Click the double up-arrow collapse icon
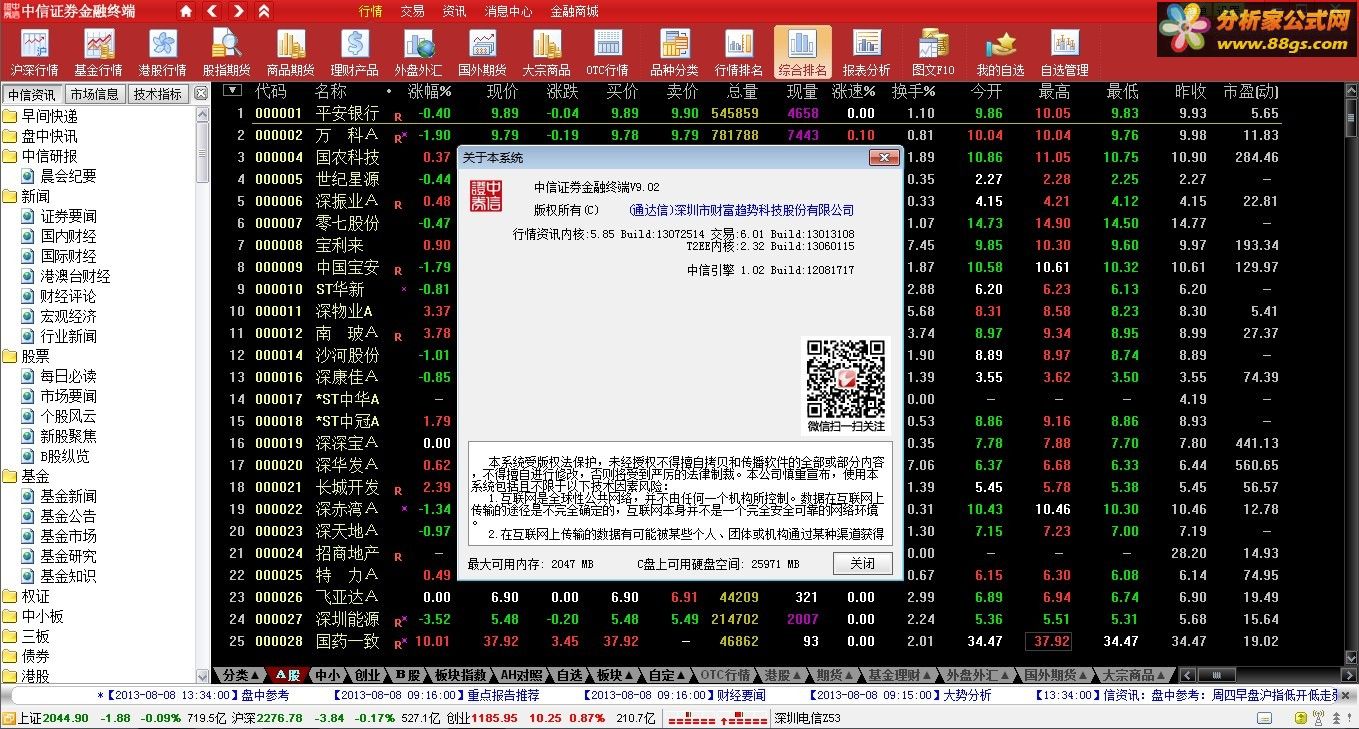Viewport: 1359px width, 729px height. 263,11
